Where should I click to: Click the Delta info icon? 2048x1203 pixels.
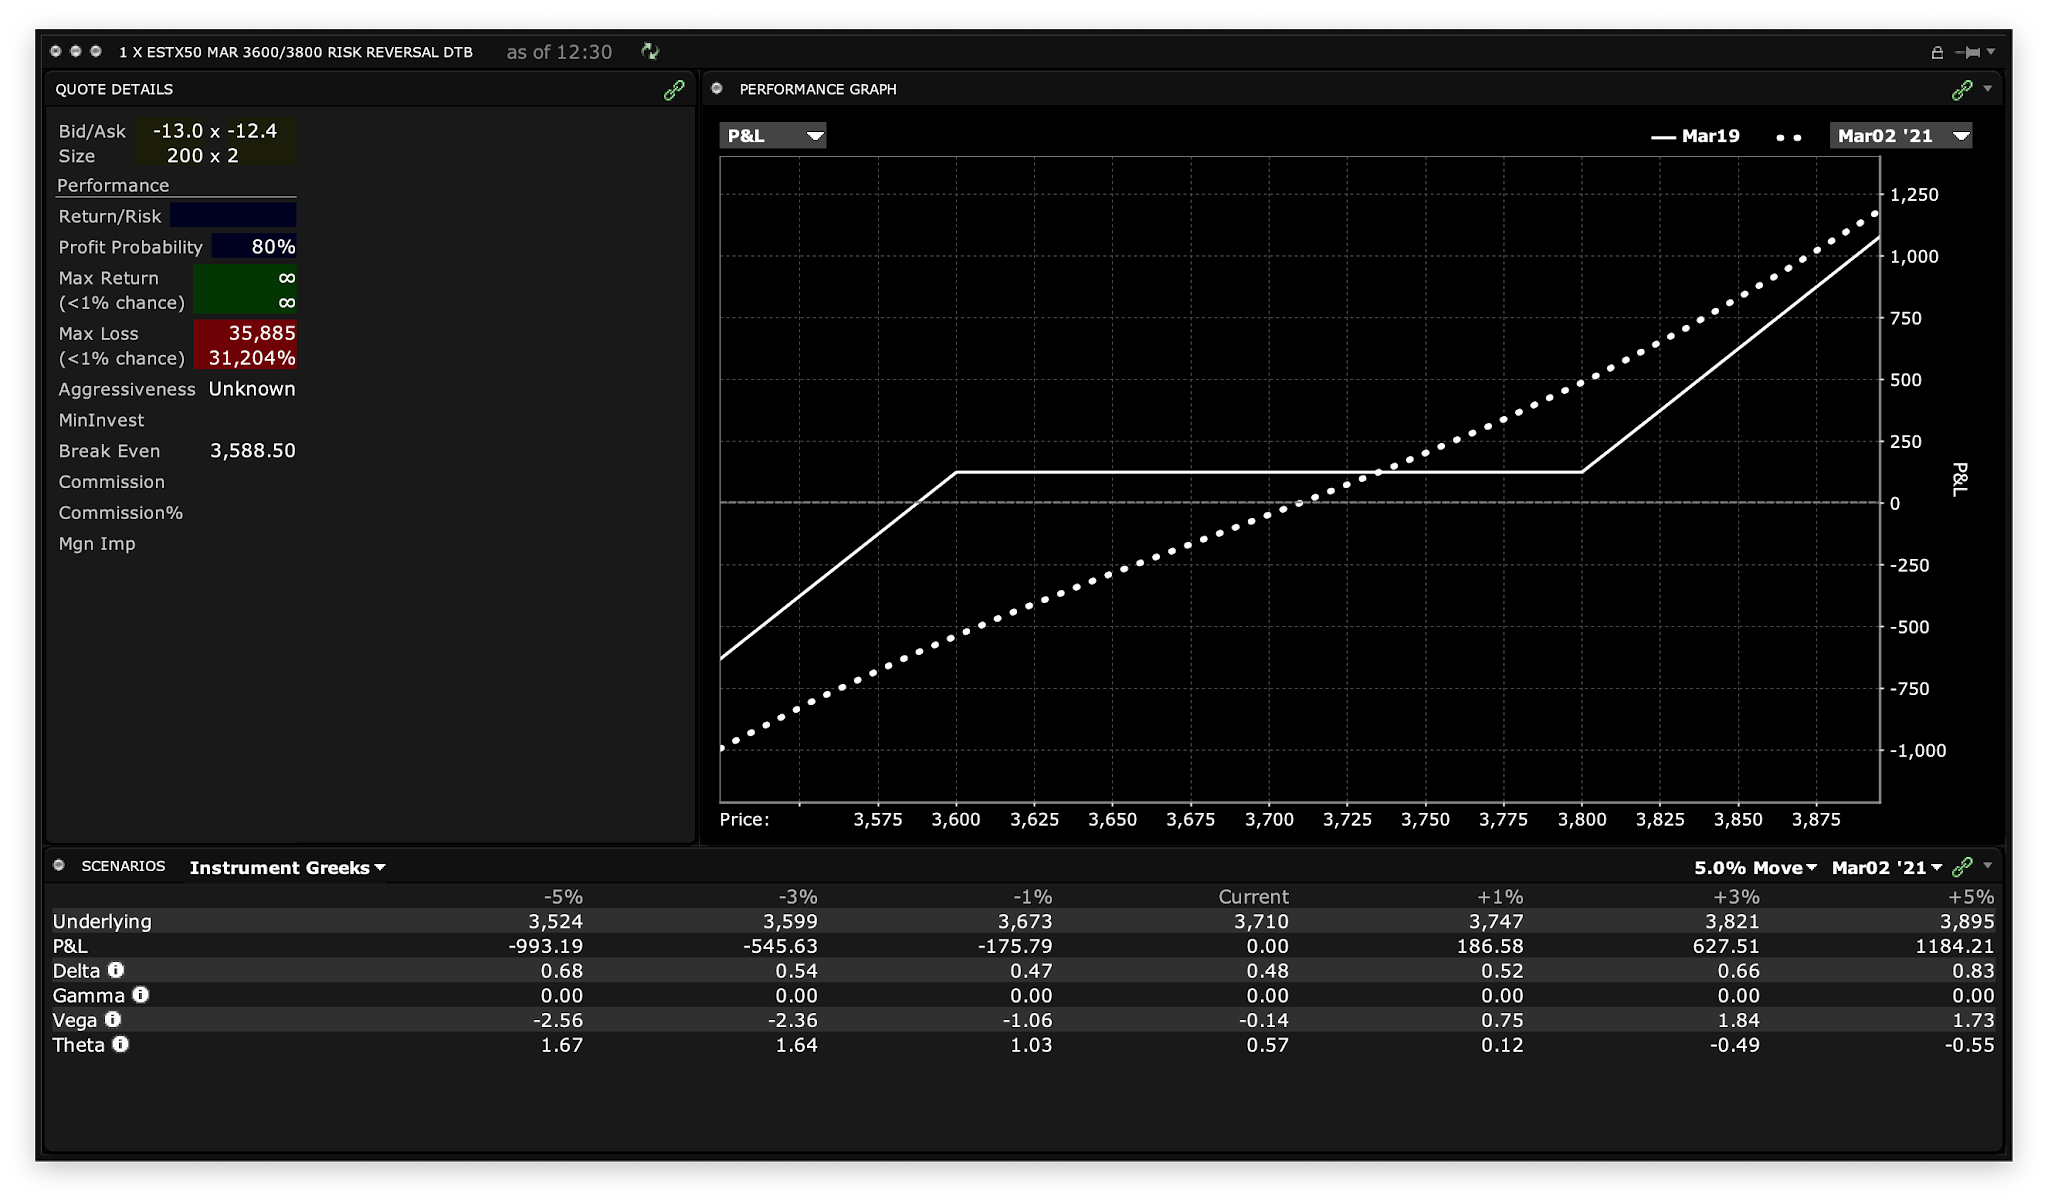pyautogui.click(x=116, y=970)
